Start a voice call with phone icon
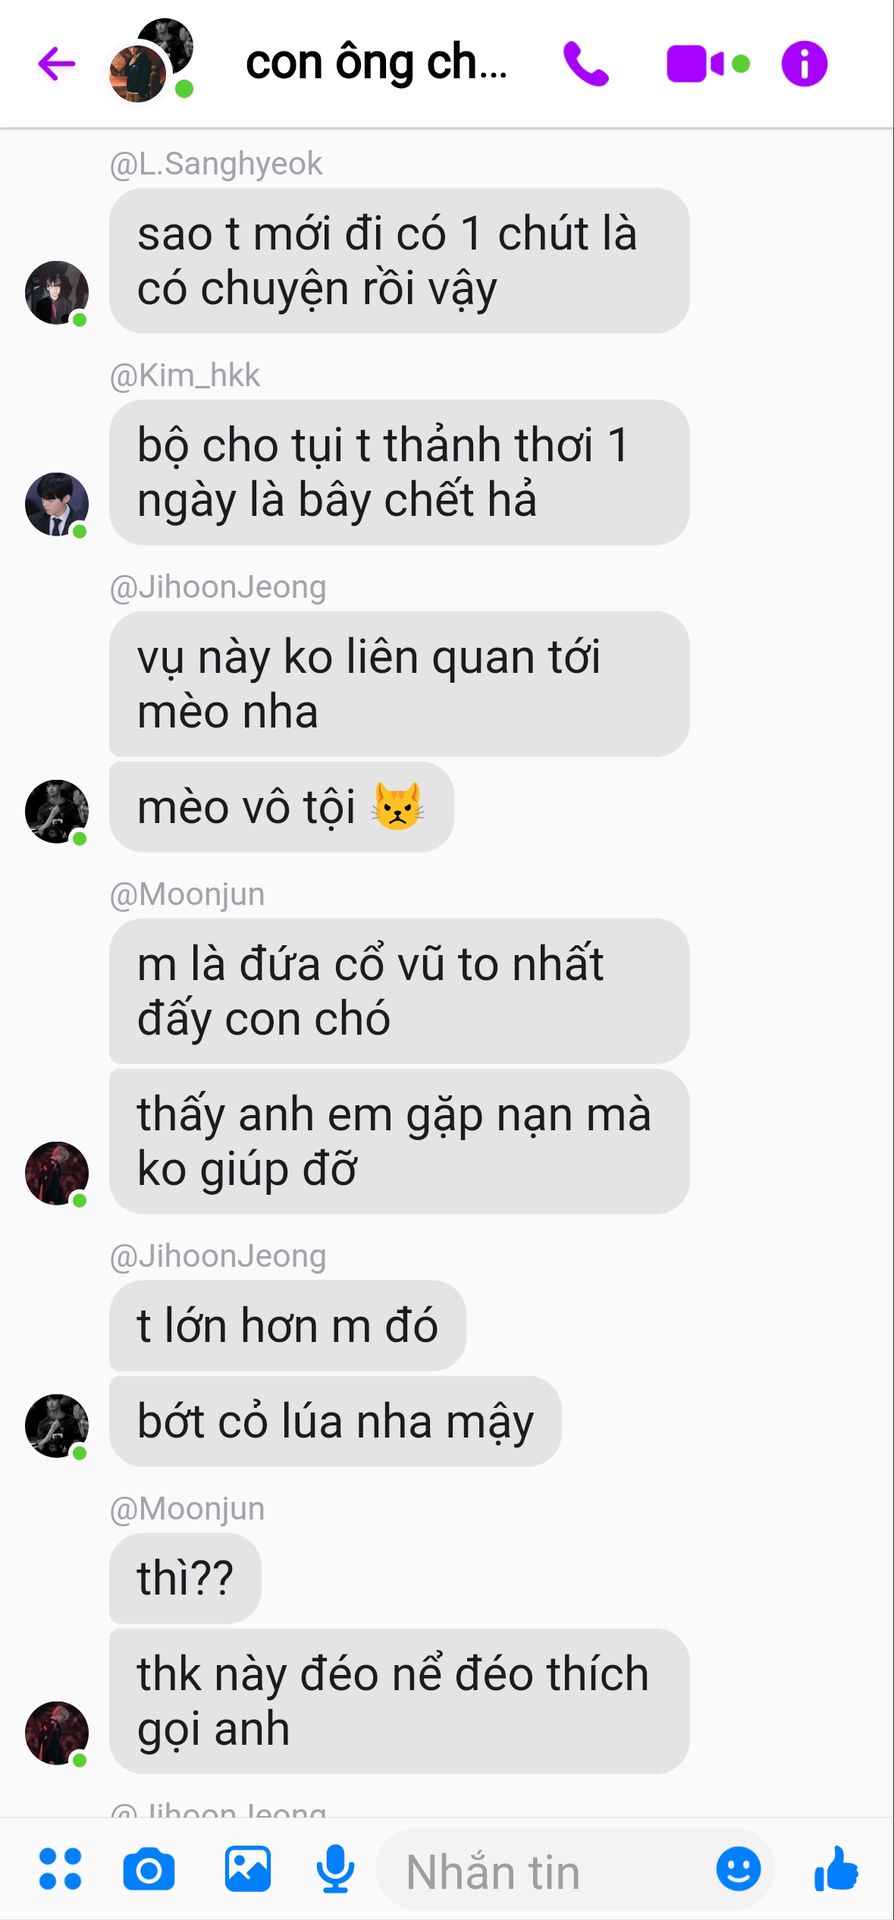 pos(586,64)
